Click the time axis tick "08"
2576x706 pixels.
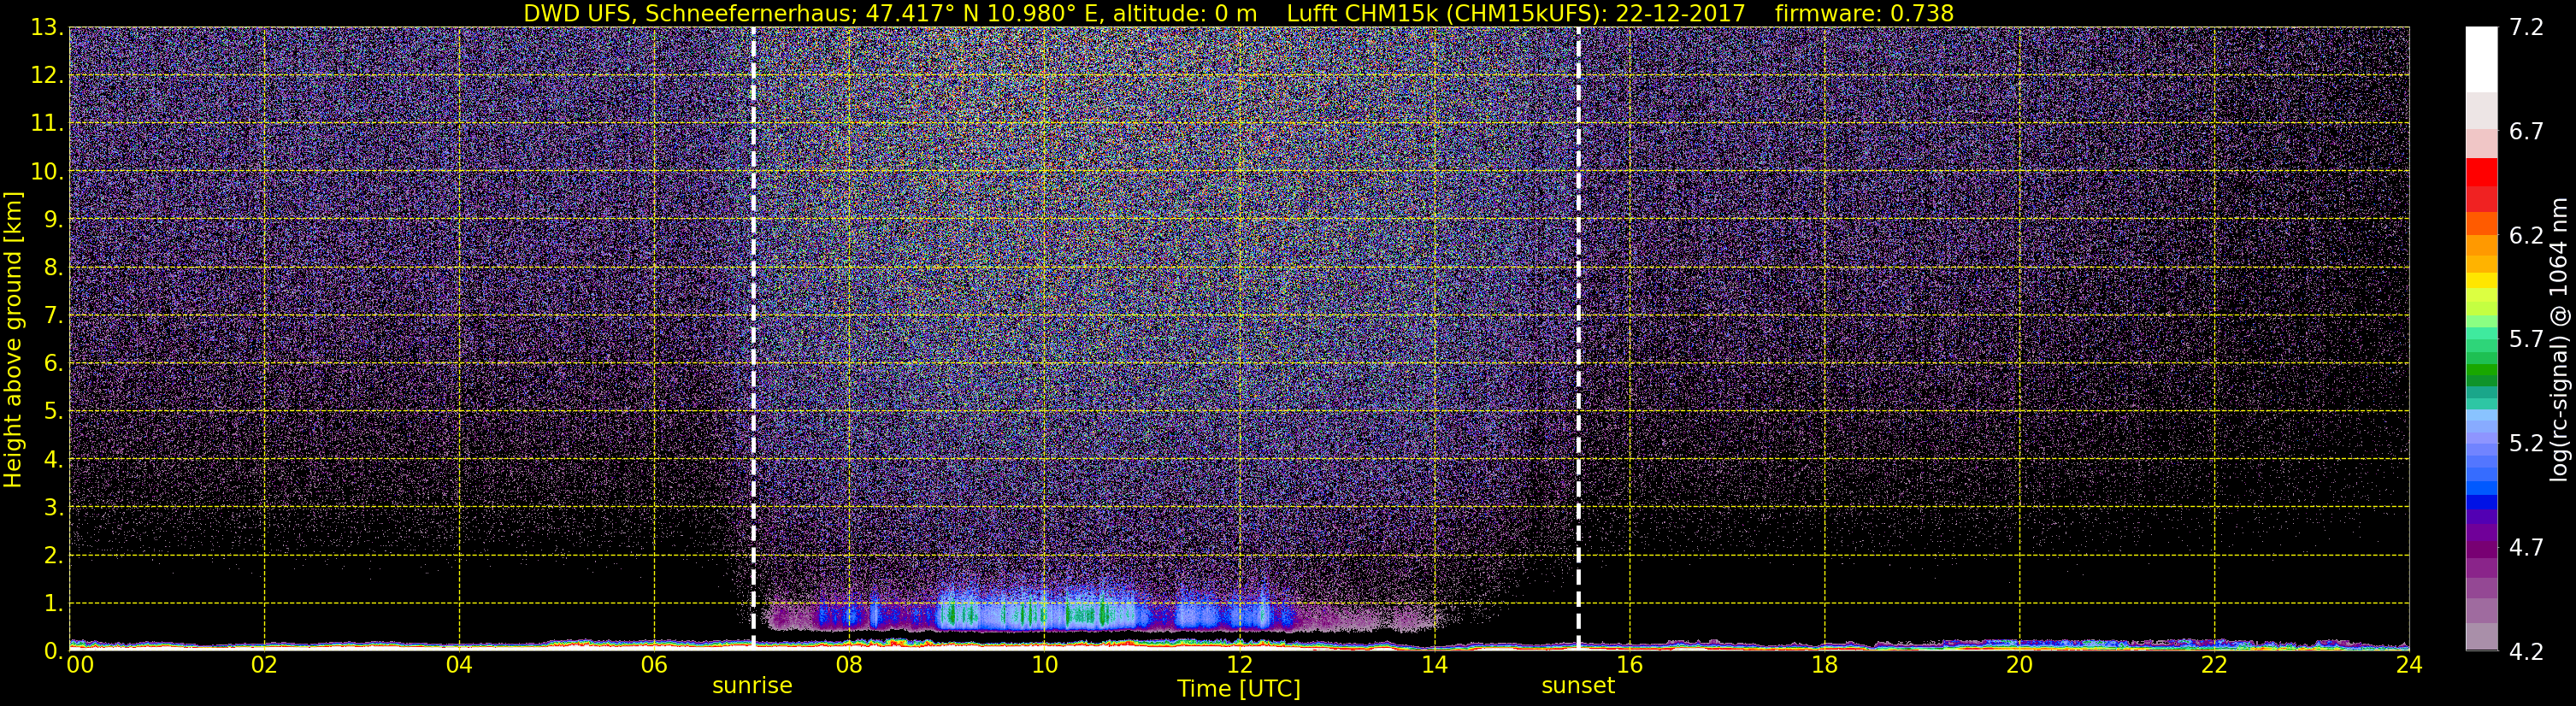pyautogui.click(x=849, y=665)
